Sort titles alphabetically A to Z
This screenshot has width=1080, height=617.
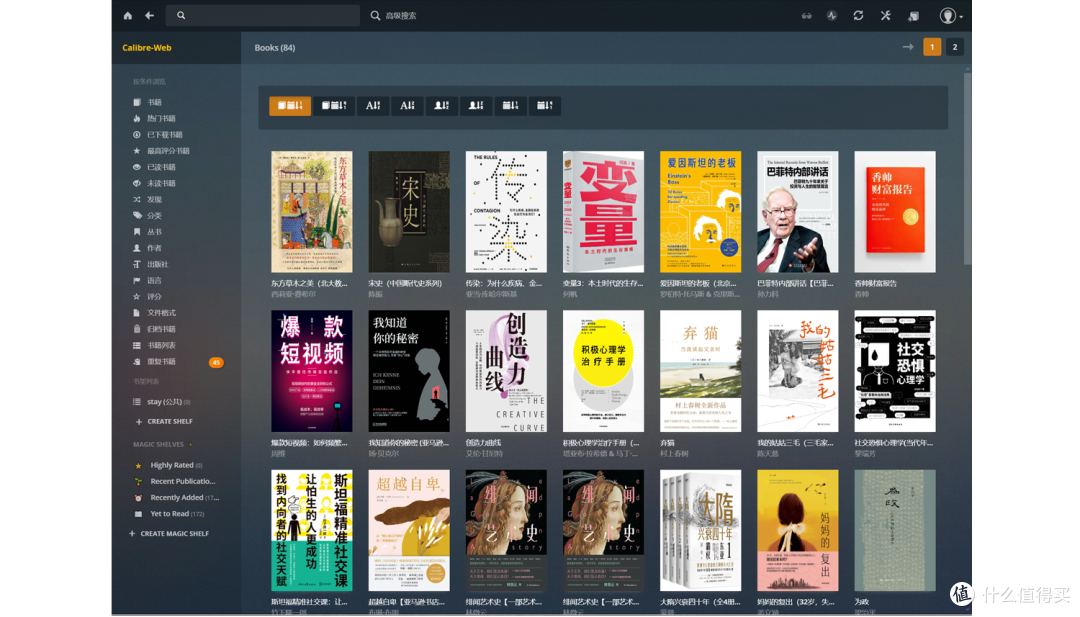(373, 105)
